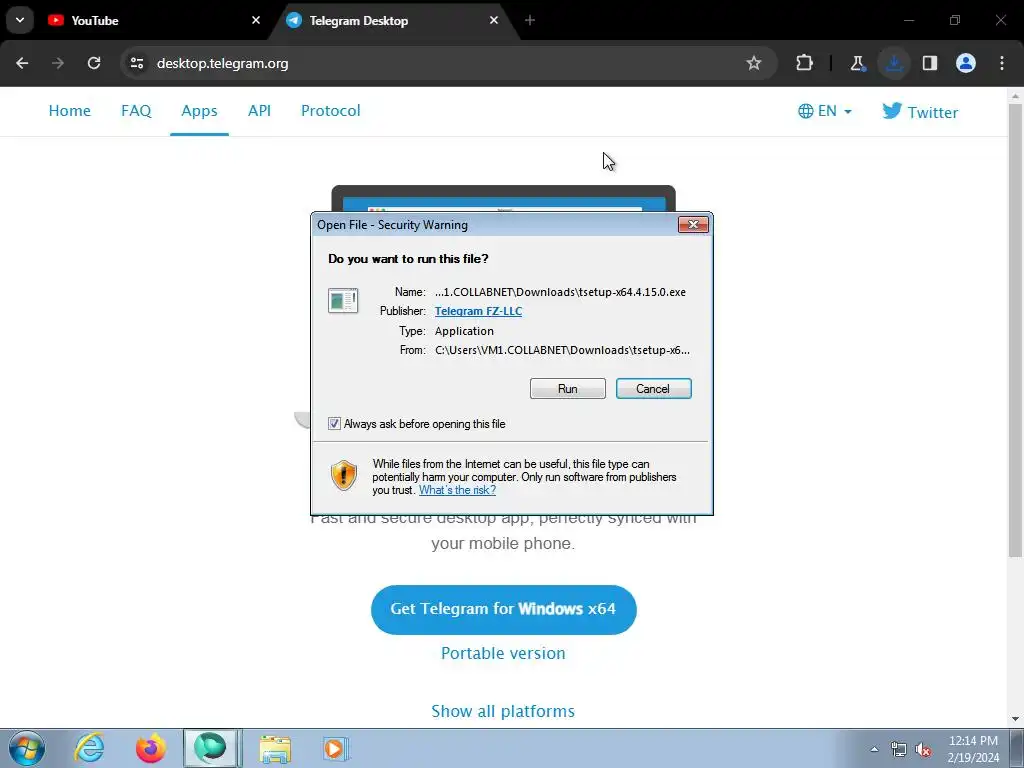The image size is (1024, 768).
Task: Open the Telegram FZ-LLC publisher link
Action: 479,311
